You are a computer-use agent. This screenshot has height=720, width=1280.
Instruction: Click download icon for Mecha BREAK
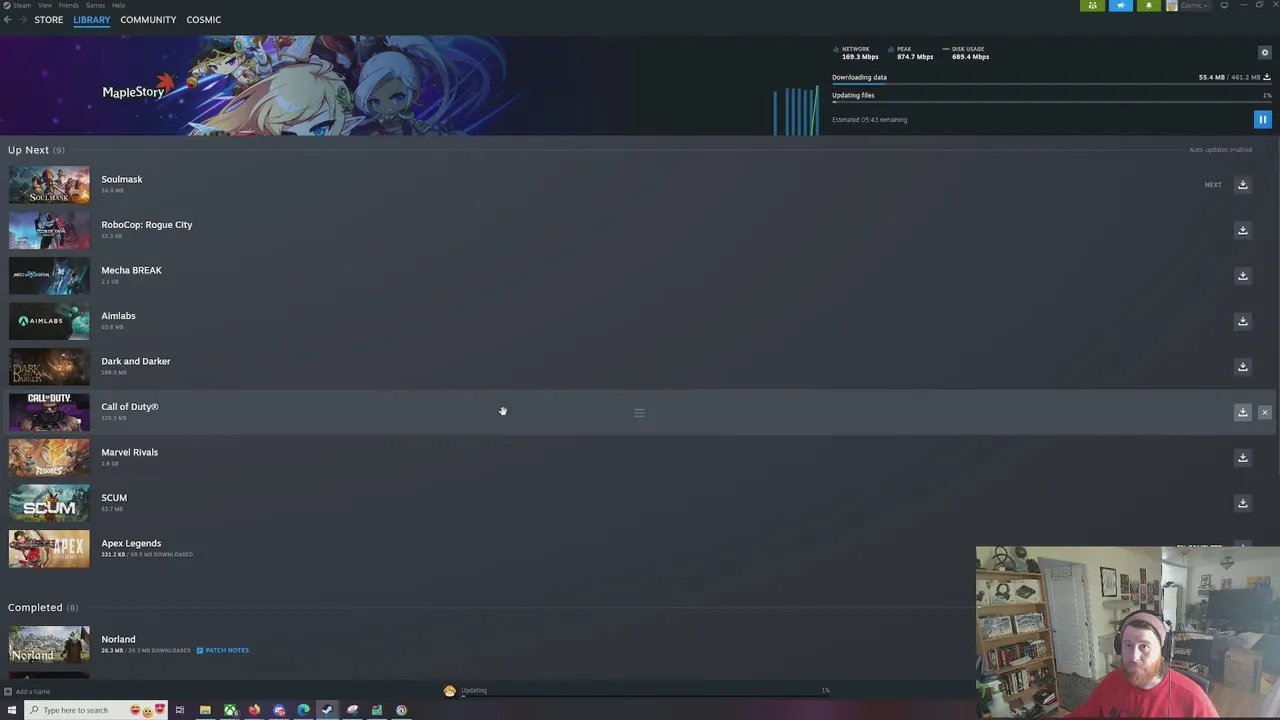1243,276
